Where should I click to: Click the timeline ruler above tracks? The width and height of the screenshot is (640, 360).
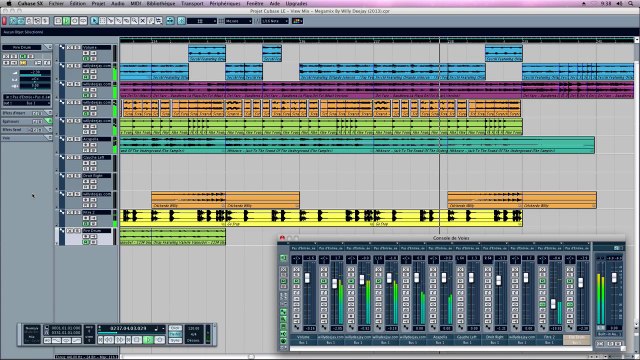coord(376,40)
